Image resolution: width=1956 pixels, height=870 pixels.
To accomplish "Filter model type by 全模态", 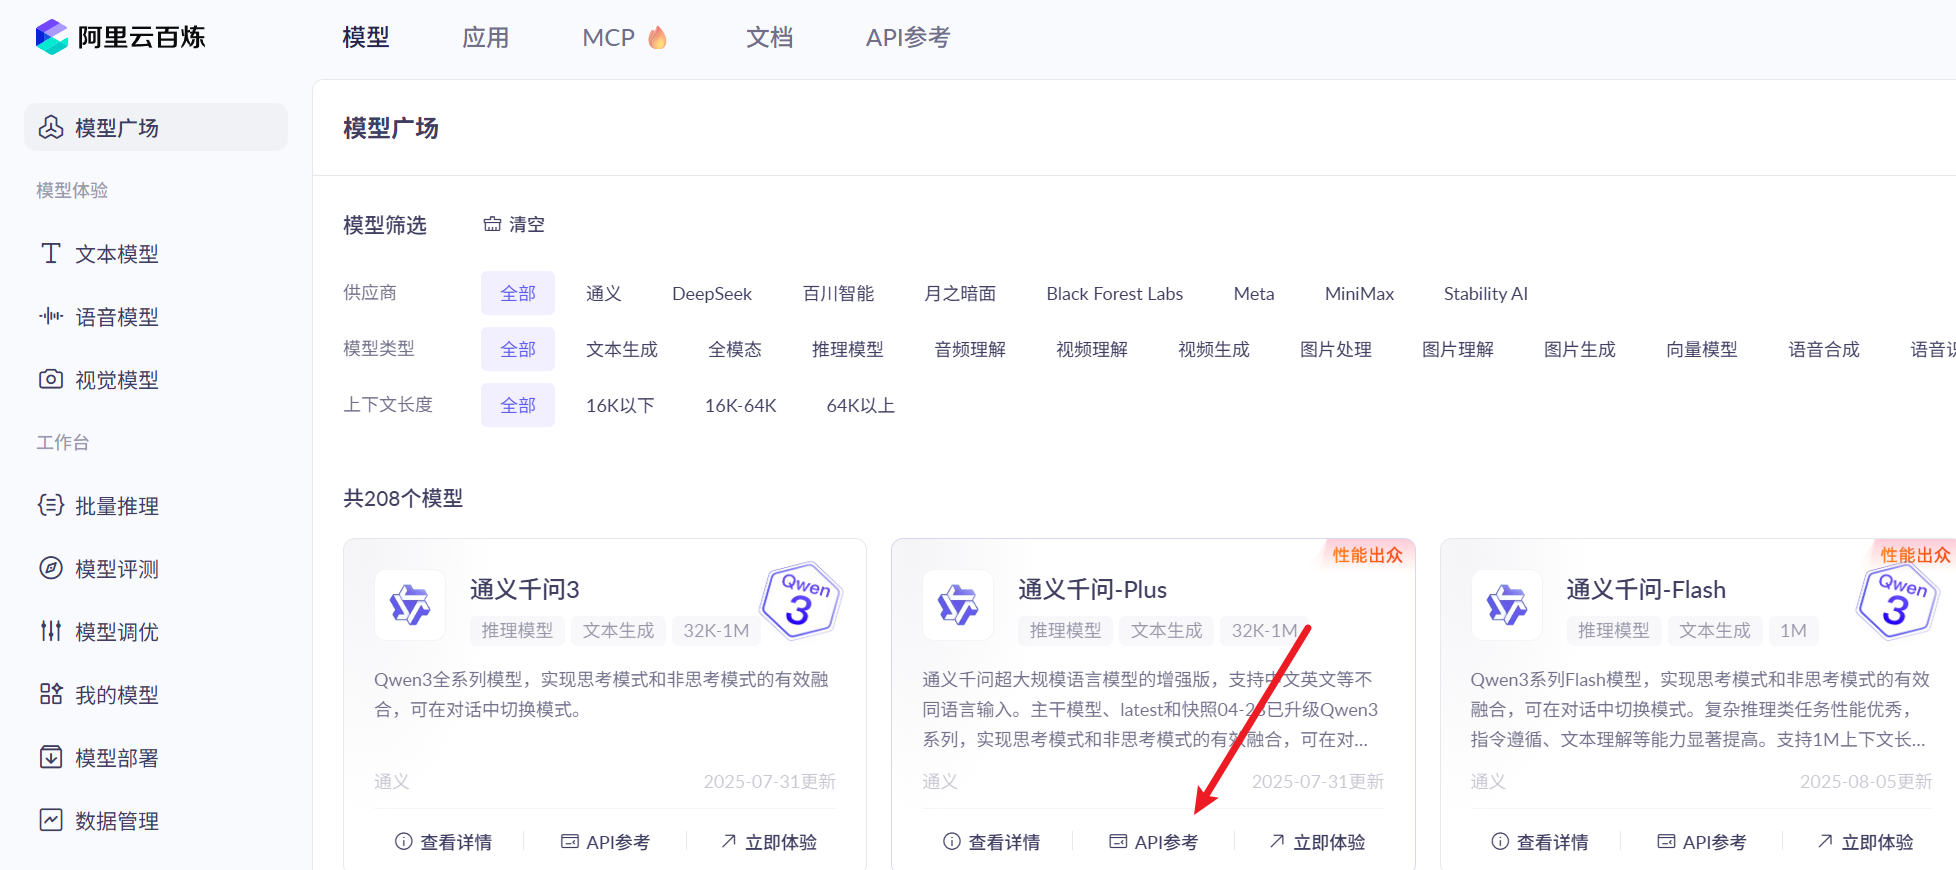I will [x=735, y=349].
